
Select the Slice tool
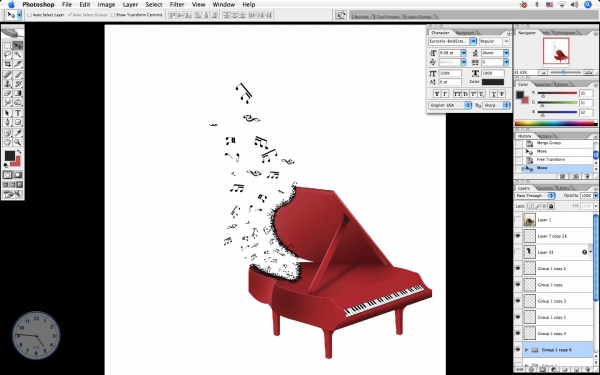point(18,64)
